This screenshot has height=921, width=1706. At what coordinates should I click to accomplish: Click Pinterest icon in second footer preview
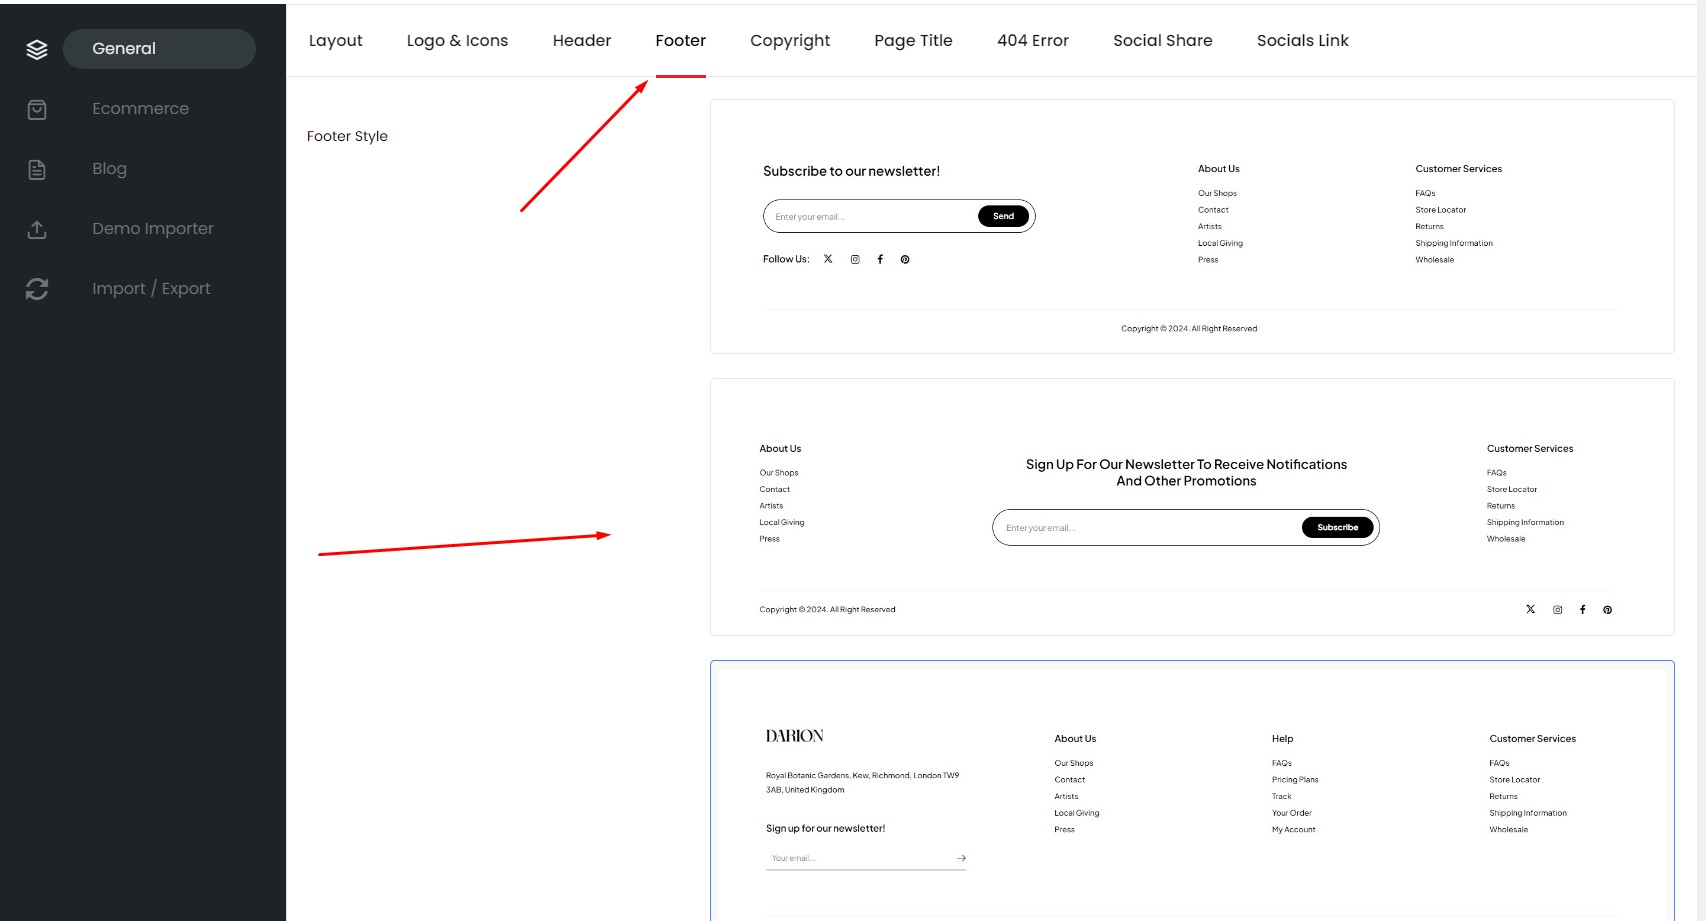(1607, 610)
